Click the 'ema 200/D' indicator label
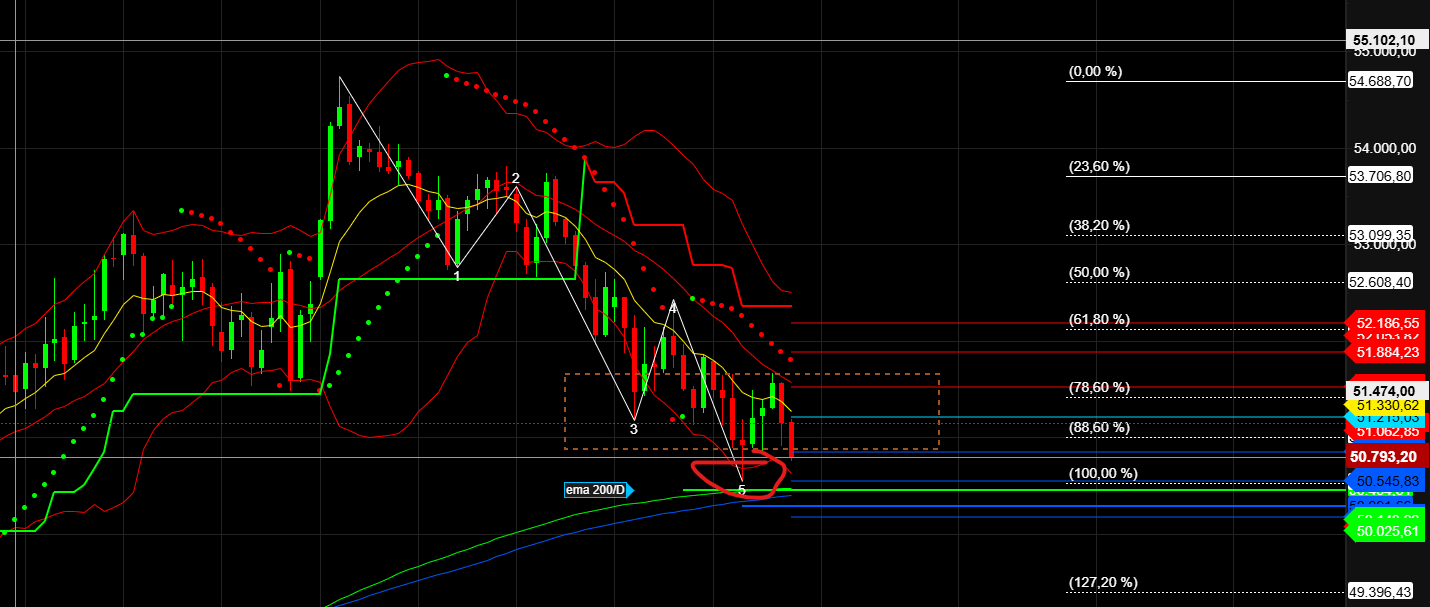Screen dimensions: 1430x607 point(599,489)
